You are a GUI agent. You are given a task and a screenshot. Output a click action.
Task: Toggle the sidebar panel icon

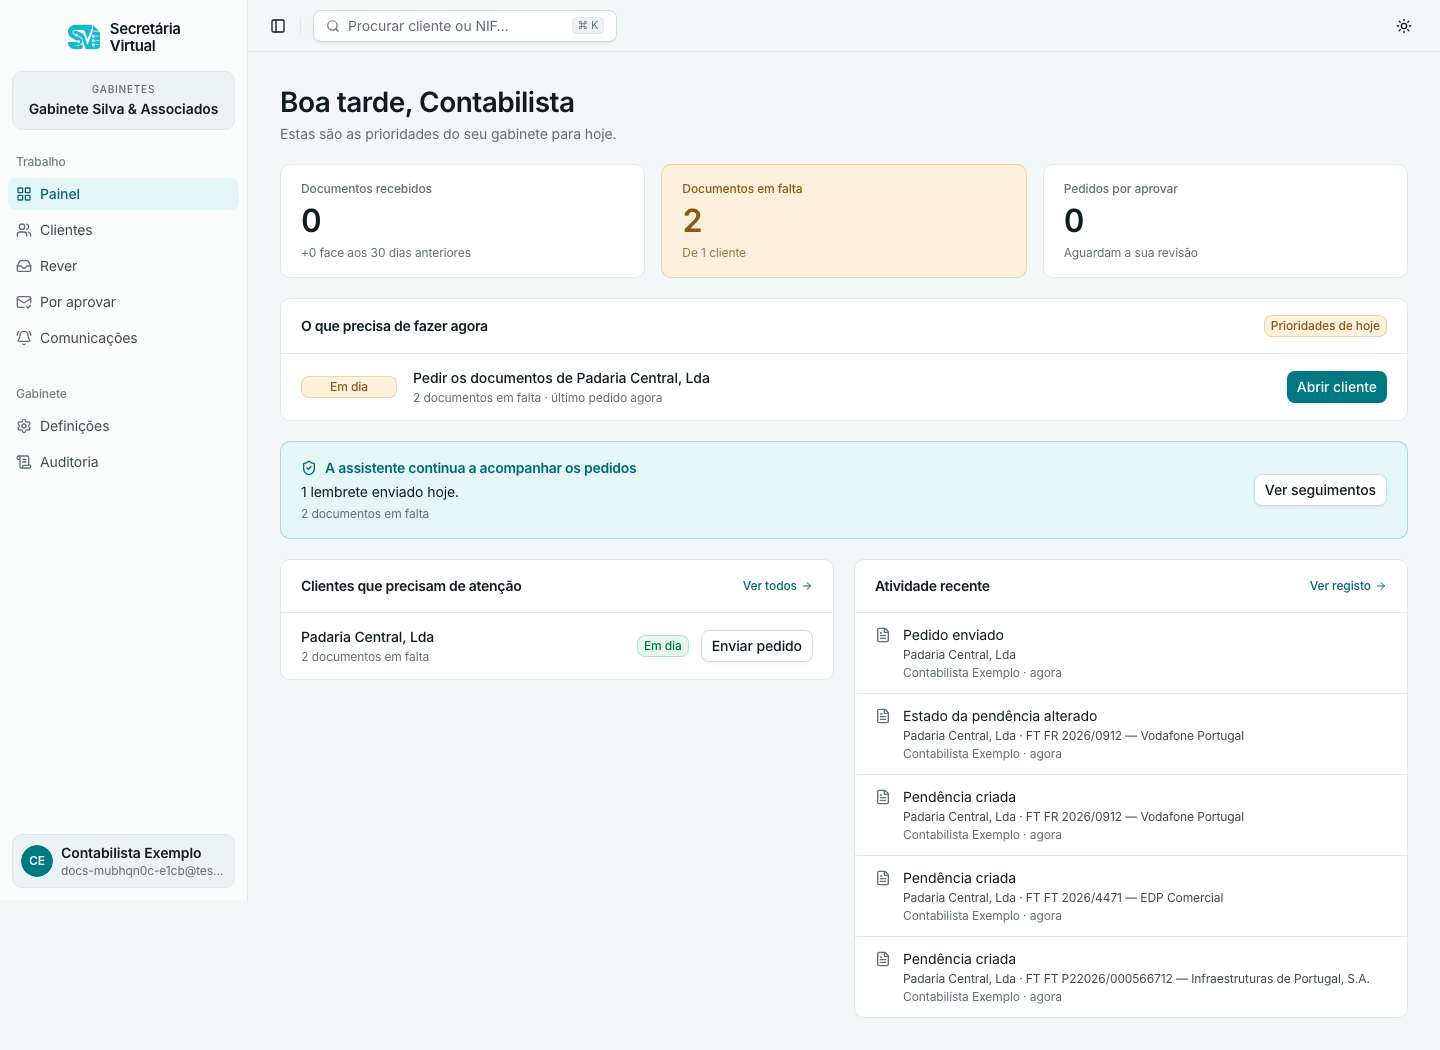click(x=278, y=26)
